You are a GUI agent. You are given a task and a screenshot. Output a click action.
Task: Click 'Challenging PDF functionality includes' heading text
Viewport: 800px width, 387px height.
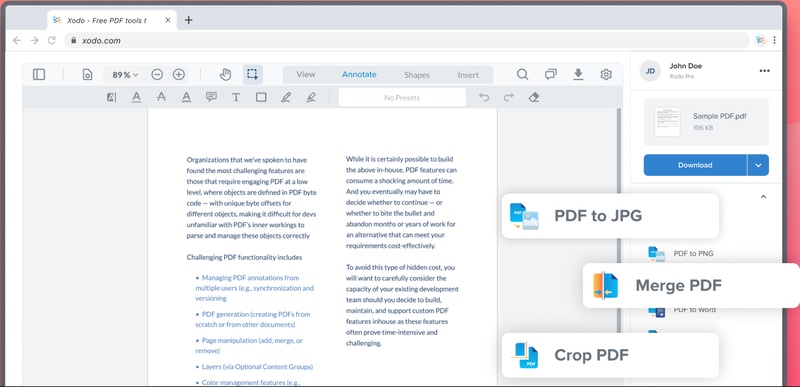[244, 257]
